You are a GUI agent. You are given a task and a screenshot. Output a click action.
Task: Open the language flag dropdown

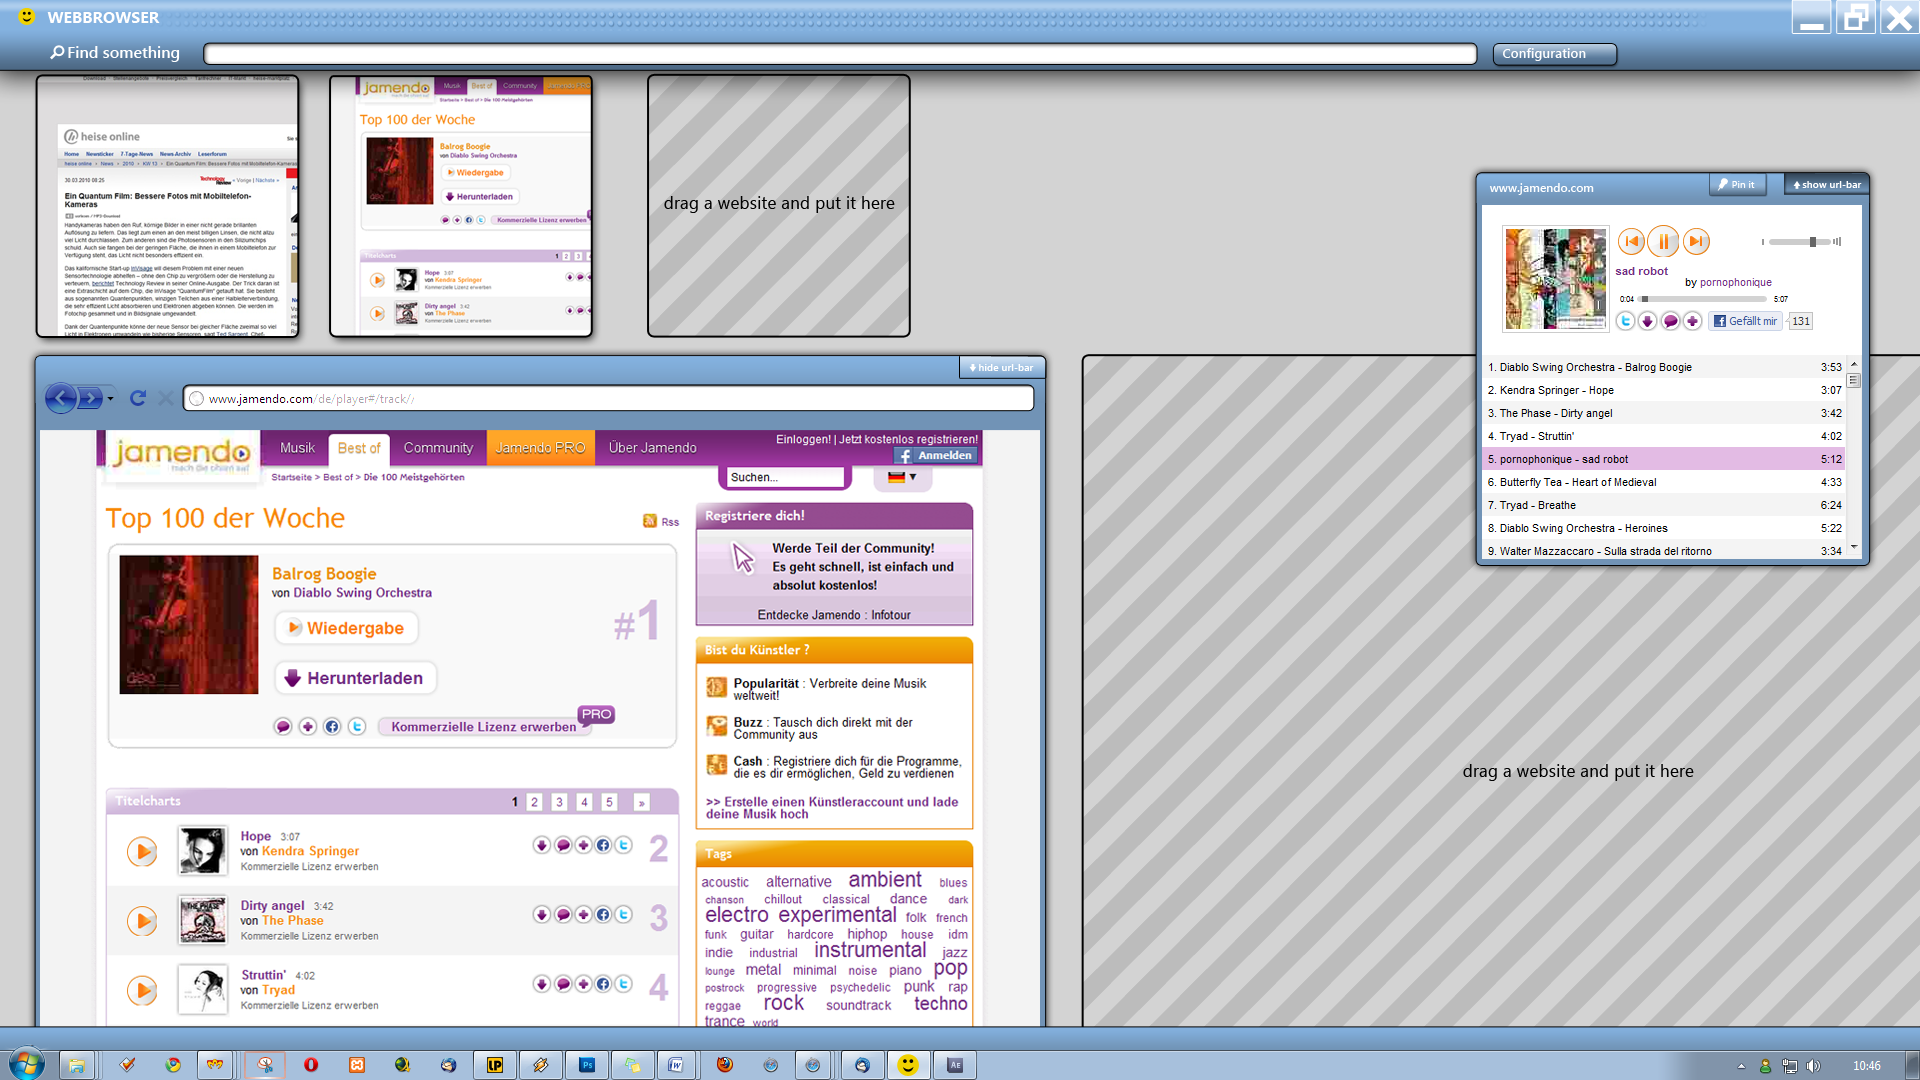[x=902, y=477]
